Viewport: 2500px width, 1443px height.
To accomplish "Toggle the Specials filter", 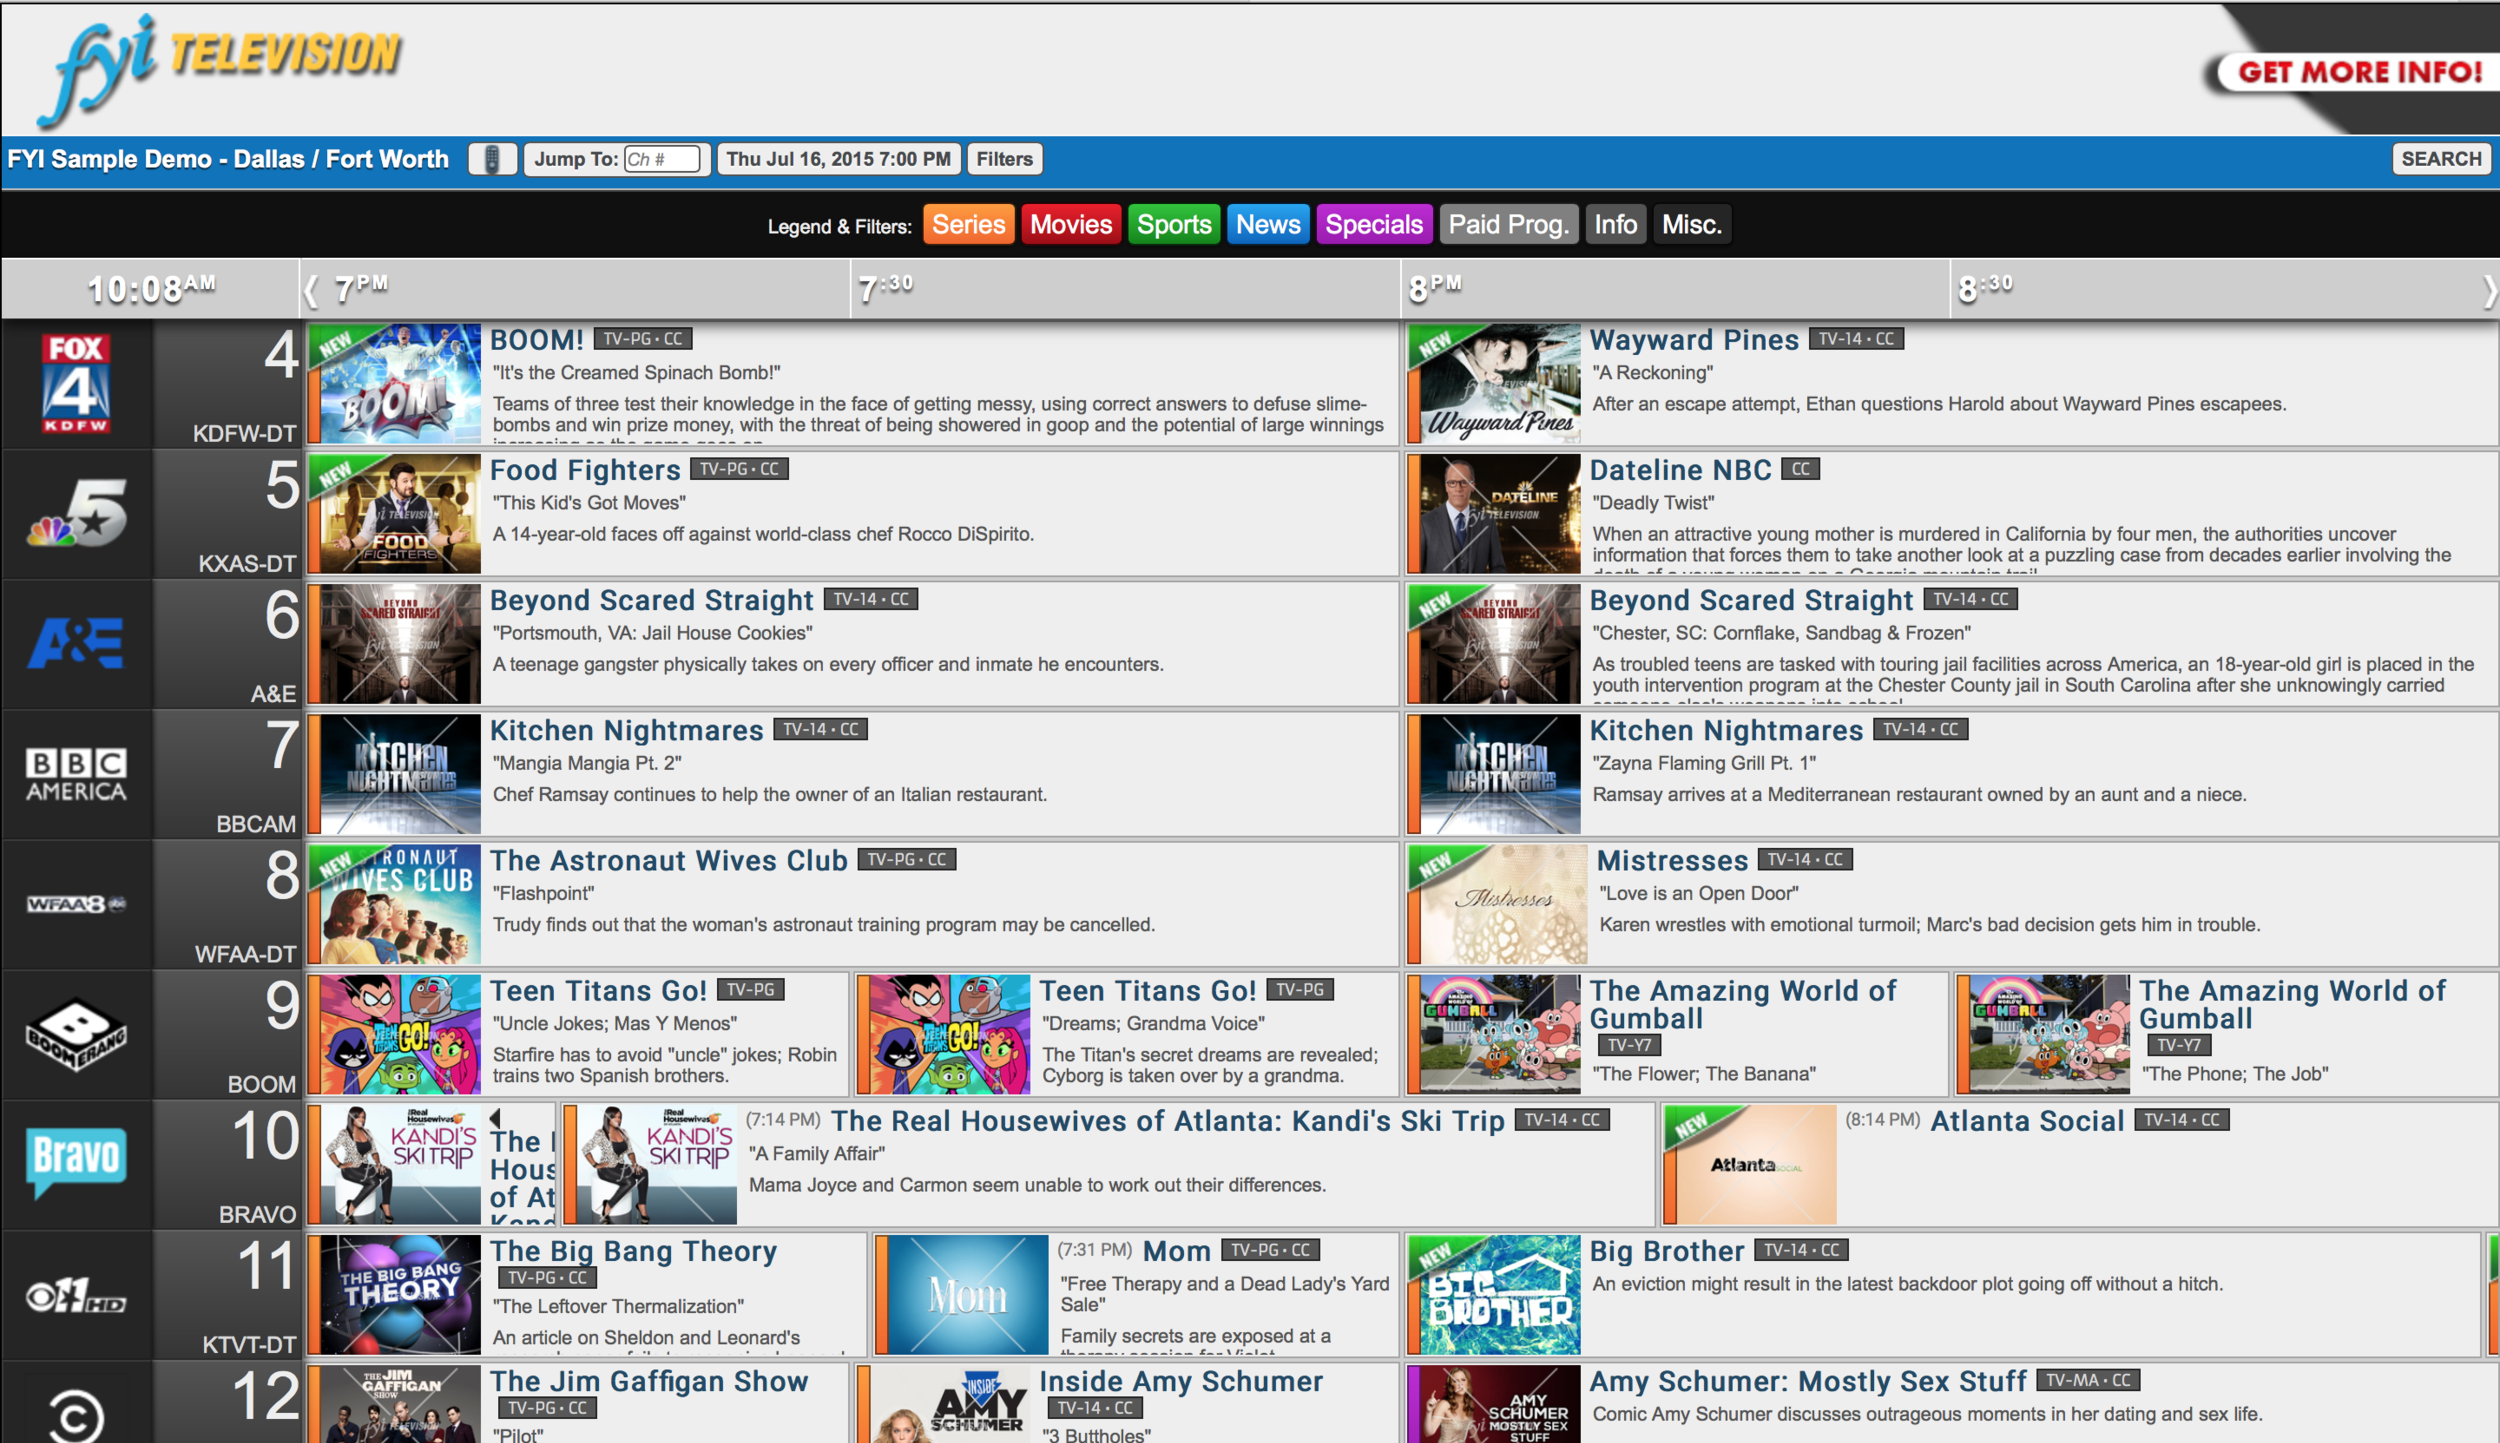I will coord(1374,225).
